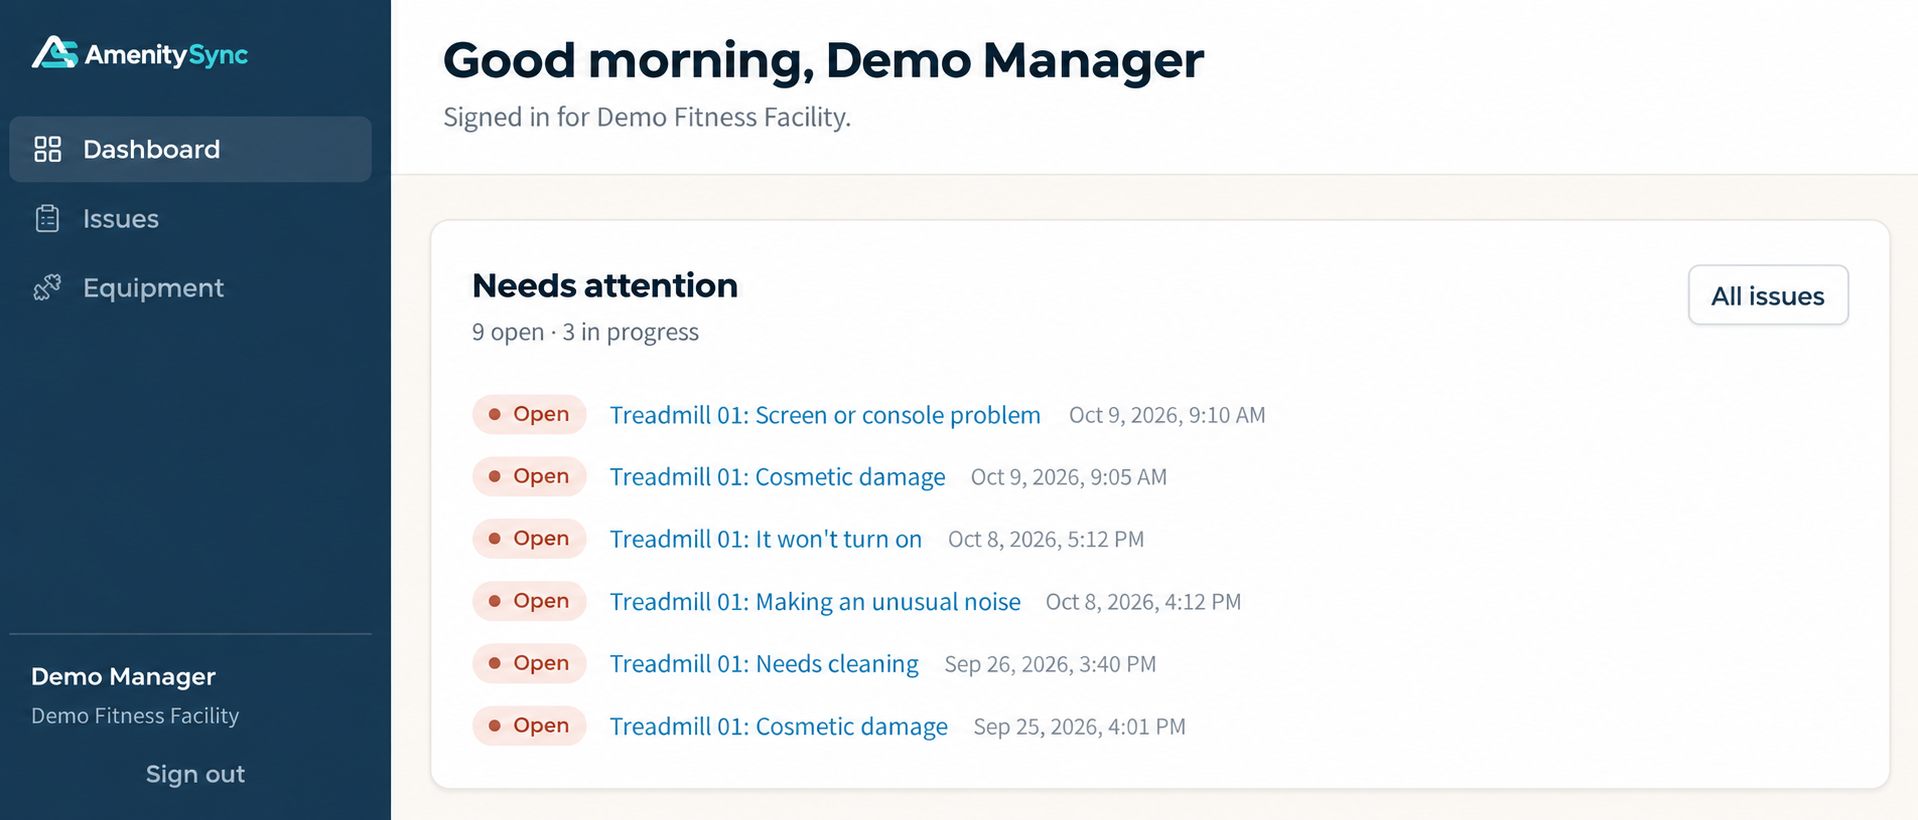Click the All issues button

[1767, 295]
